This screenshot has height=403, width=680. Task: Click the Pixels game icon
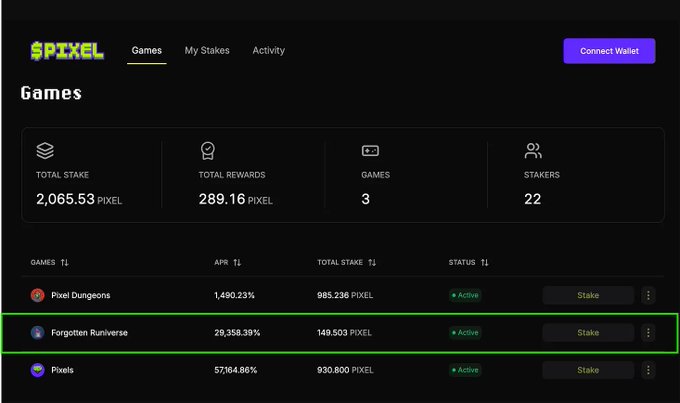point(37,370)
